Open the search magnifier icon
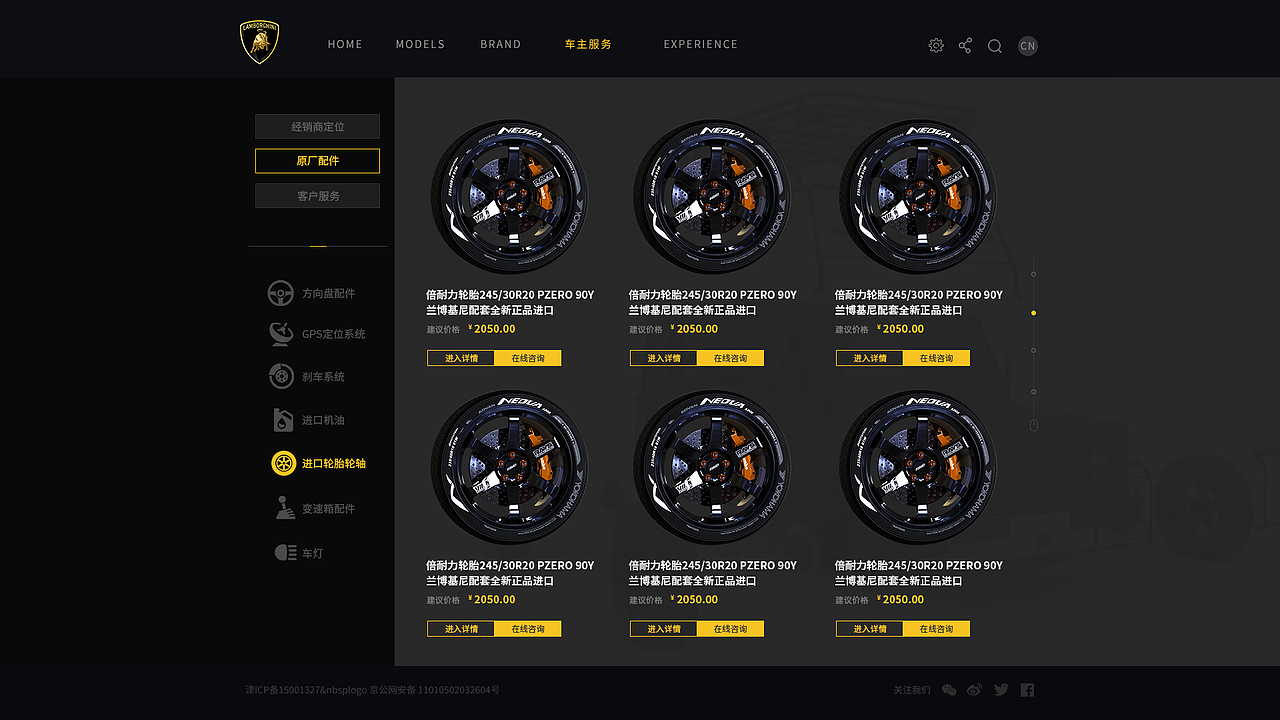This screenshot has height=720, width=1280. (995, 45)
